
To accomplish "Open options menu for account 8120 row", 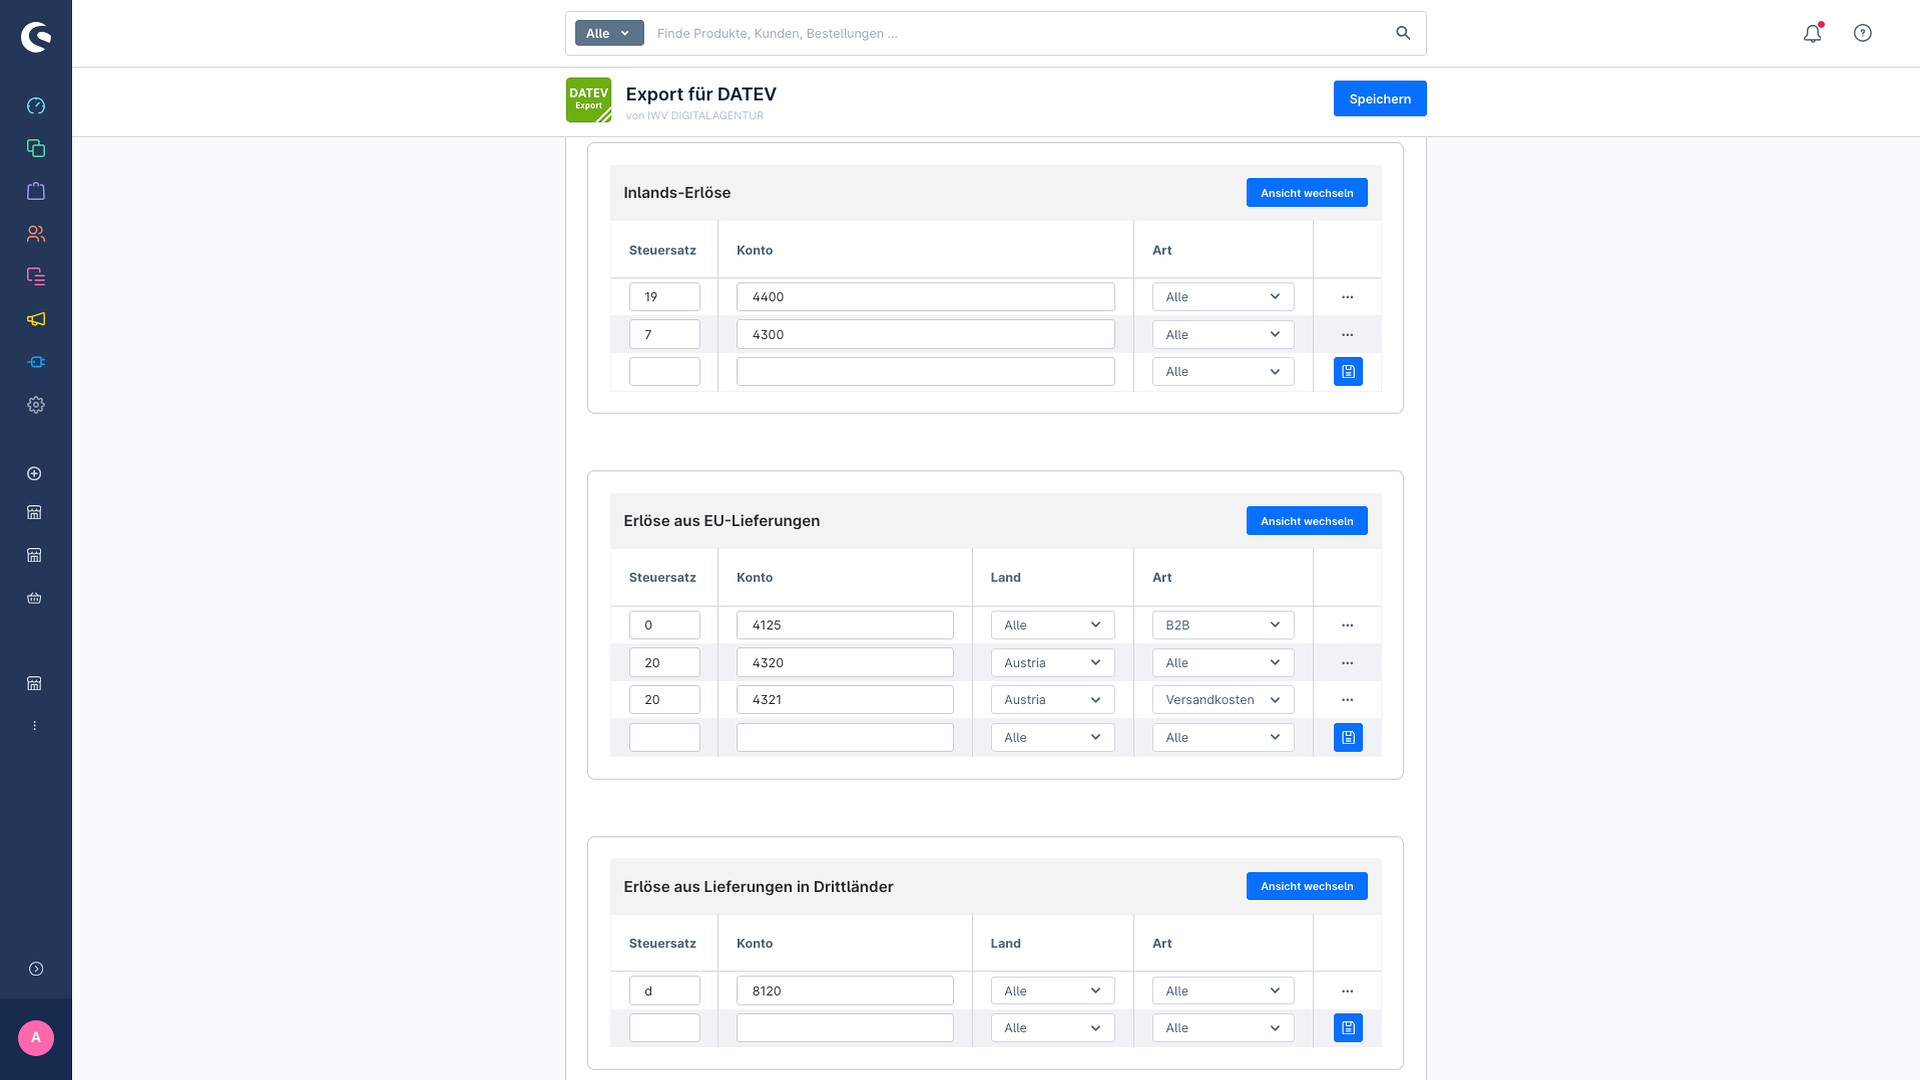I will point(1347,991).
